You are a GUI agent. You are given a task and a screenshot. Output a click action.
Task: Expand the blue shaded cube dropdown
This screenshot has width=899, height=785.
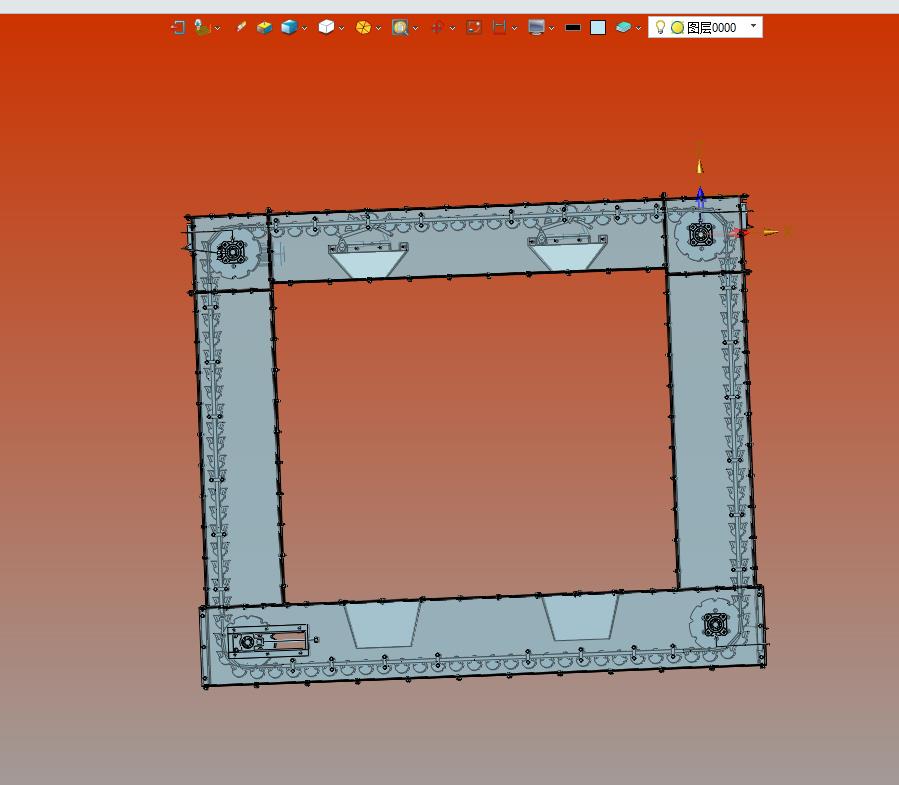(x=304, y=28)
